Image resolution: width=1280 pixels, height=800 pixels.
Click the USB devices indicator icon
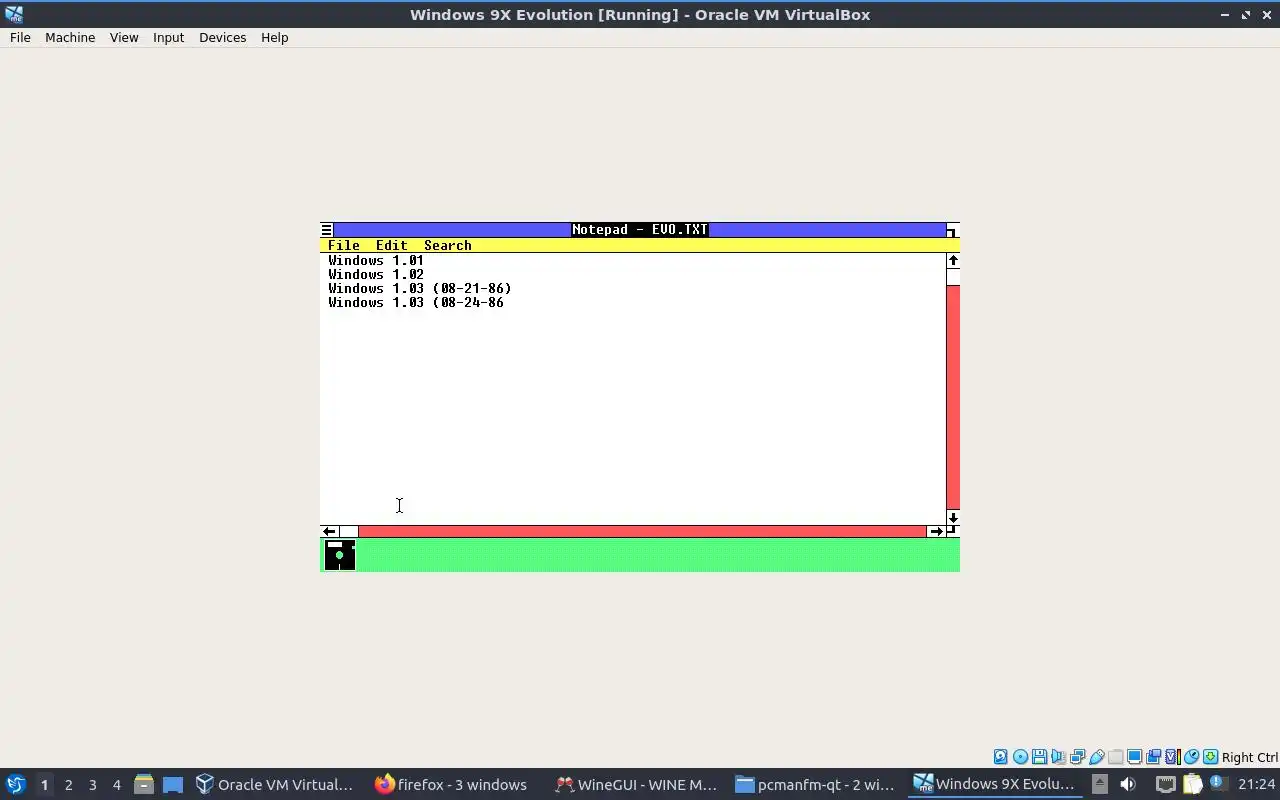tap(1096, 757)
